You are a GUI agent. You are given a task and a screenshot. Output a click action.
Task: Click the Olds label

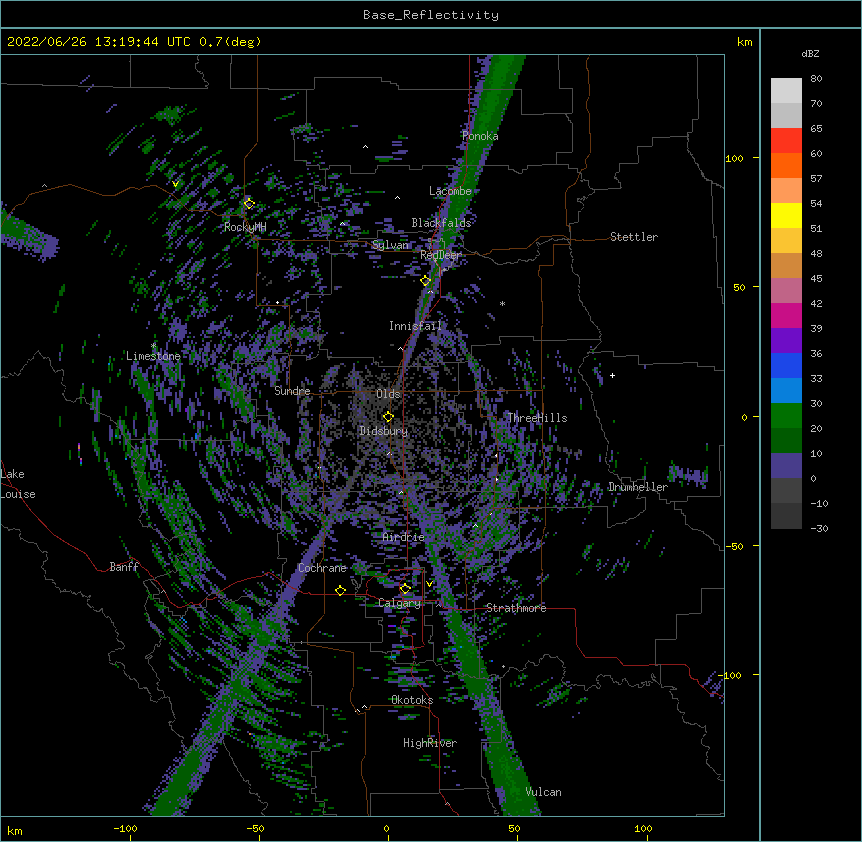click(x=388, y=394)
